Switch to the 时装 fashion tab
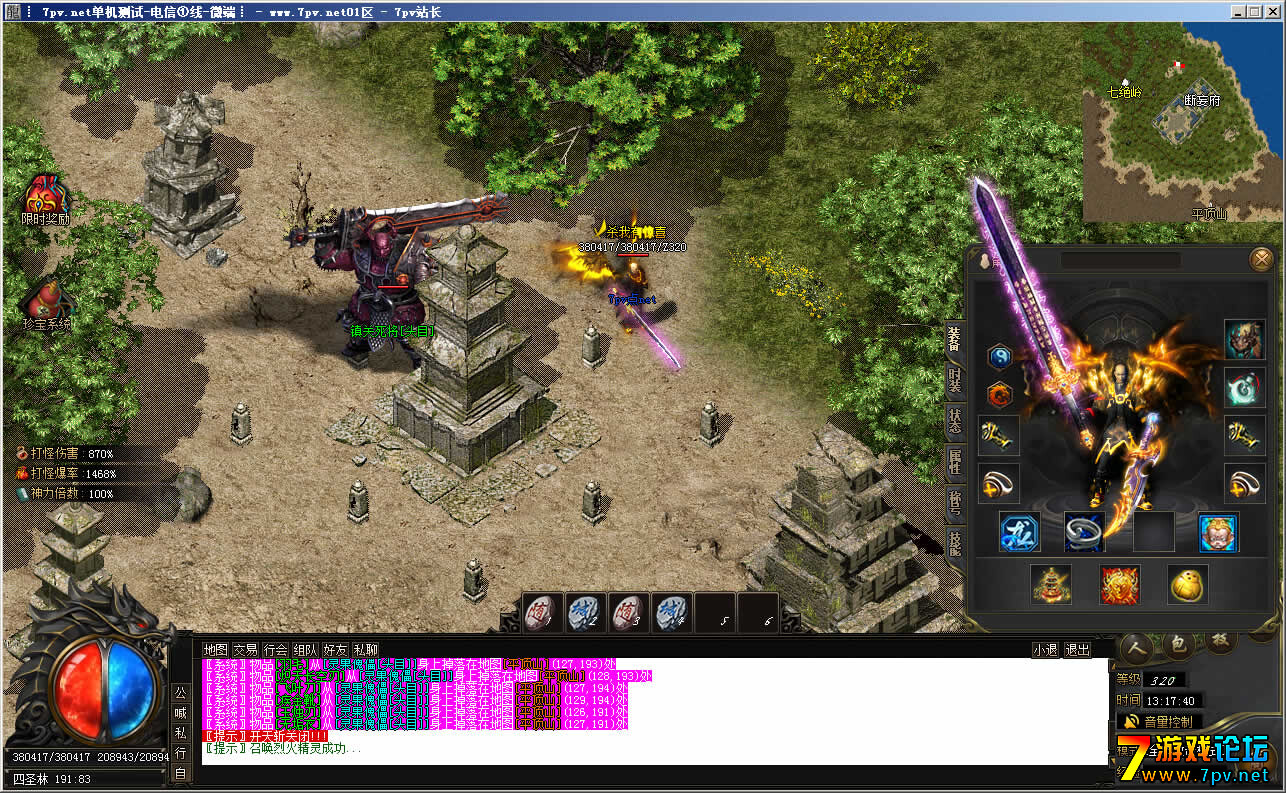Image resolution: width=1286 pixels, height=793 pixels. [x=955, y=382]
